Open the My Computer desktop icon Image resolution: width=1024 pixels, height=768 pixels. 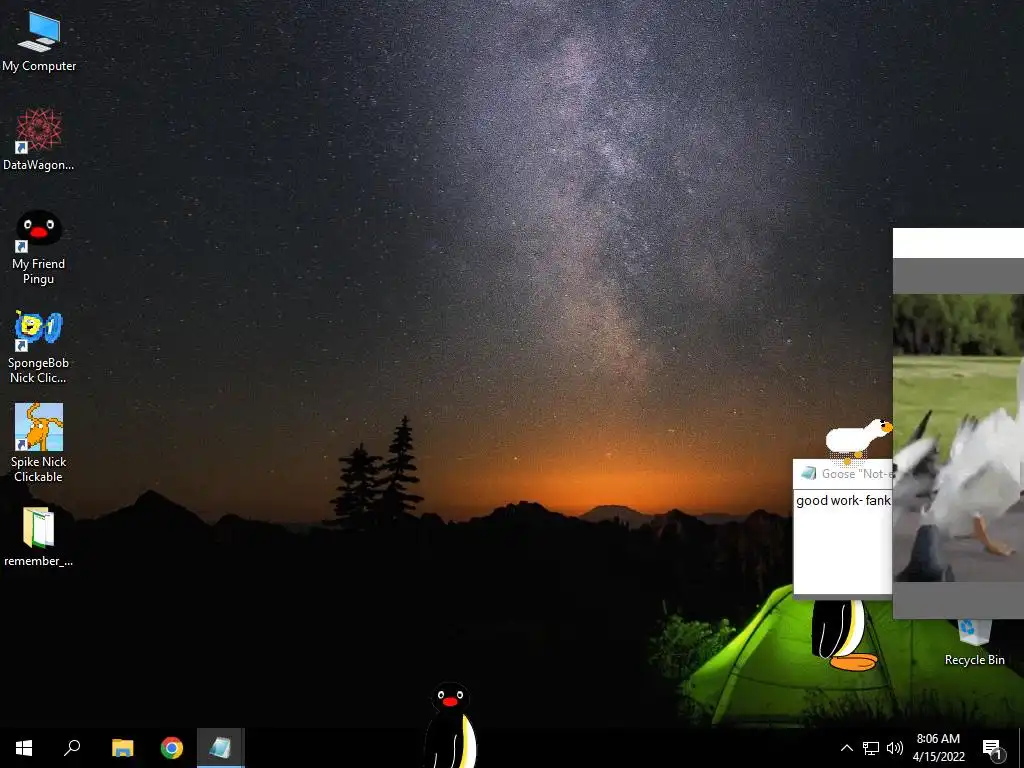pyautogui.click(x=39, y=42)
